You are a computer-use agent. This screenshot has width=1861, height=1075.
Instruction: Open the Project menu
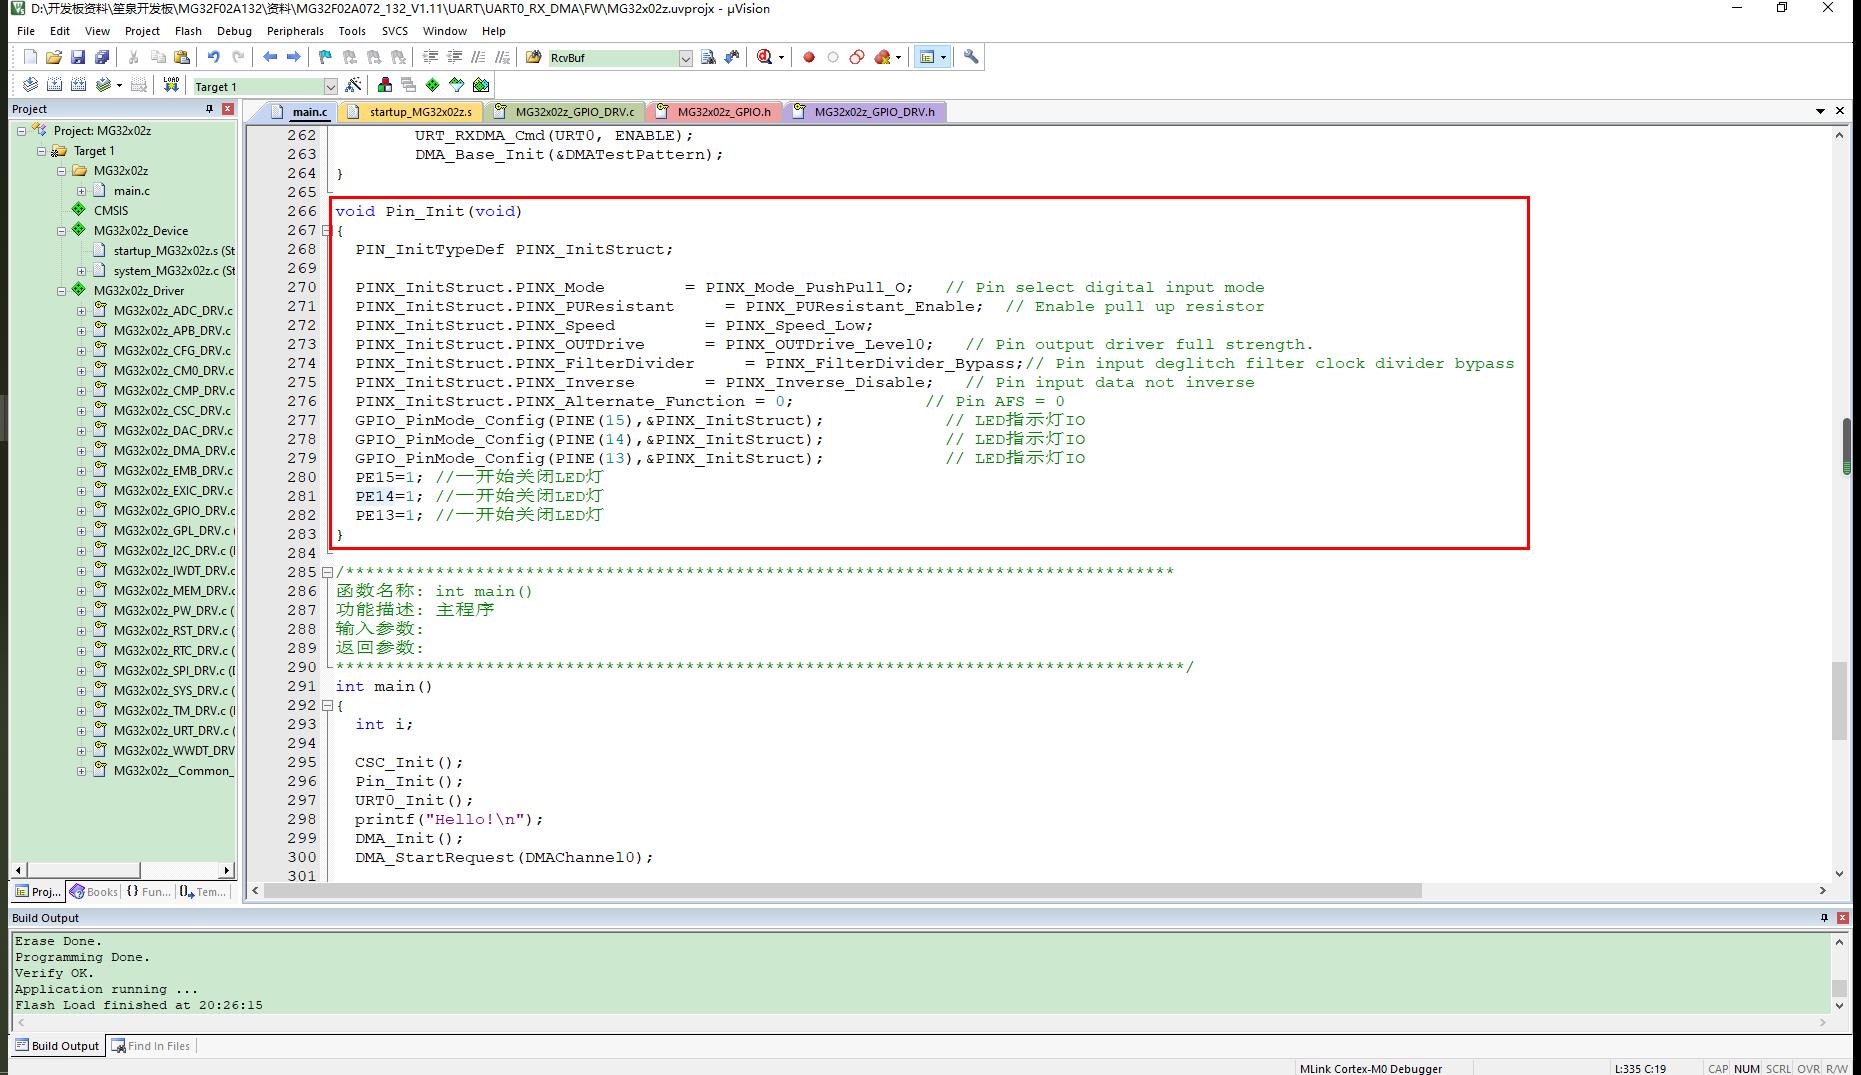click(x=142, y=31)
